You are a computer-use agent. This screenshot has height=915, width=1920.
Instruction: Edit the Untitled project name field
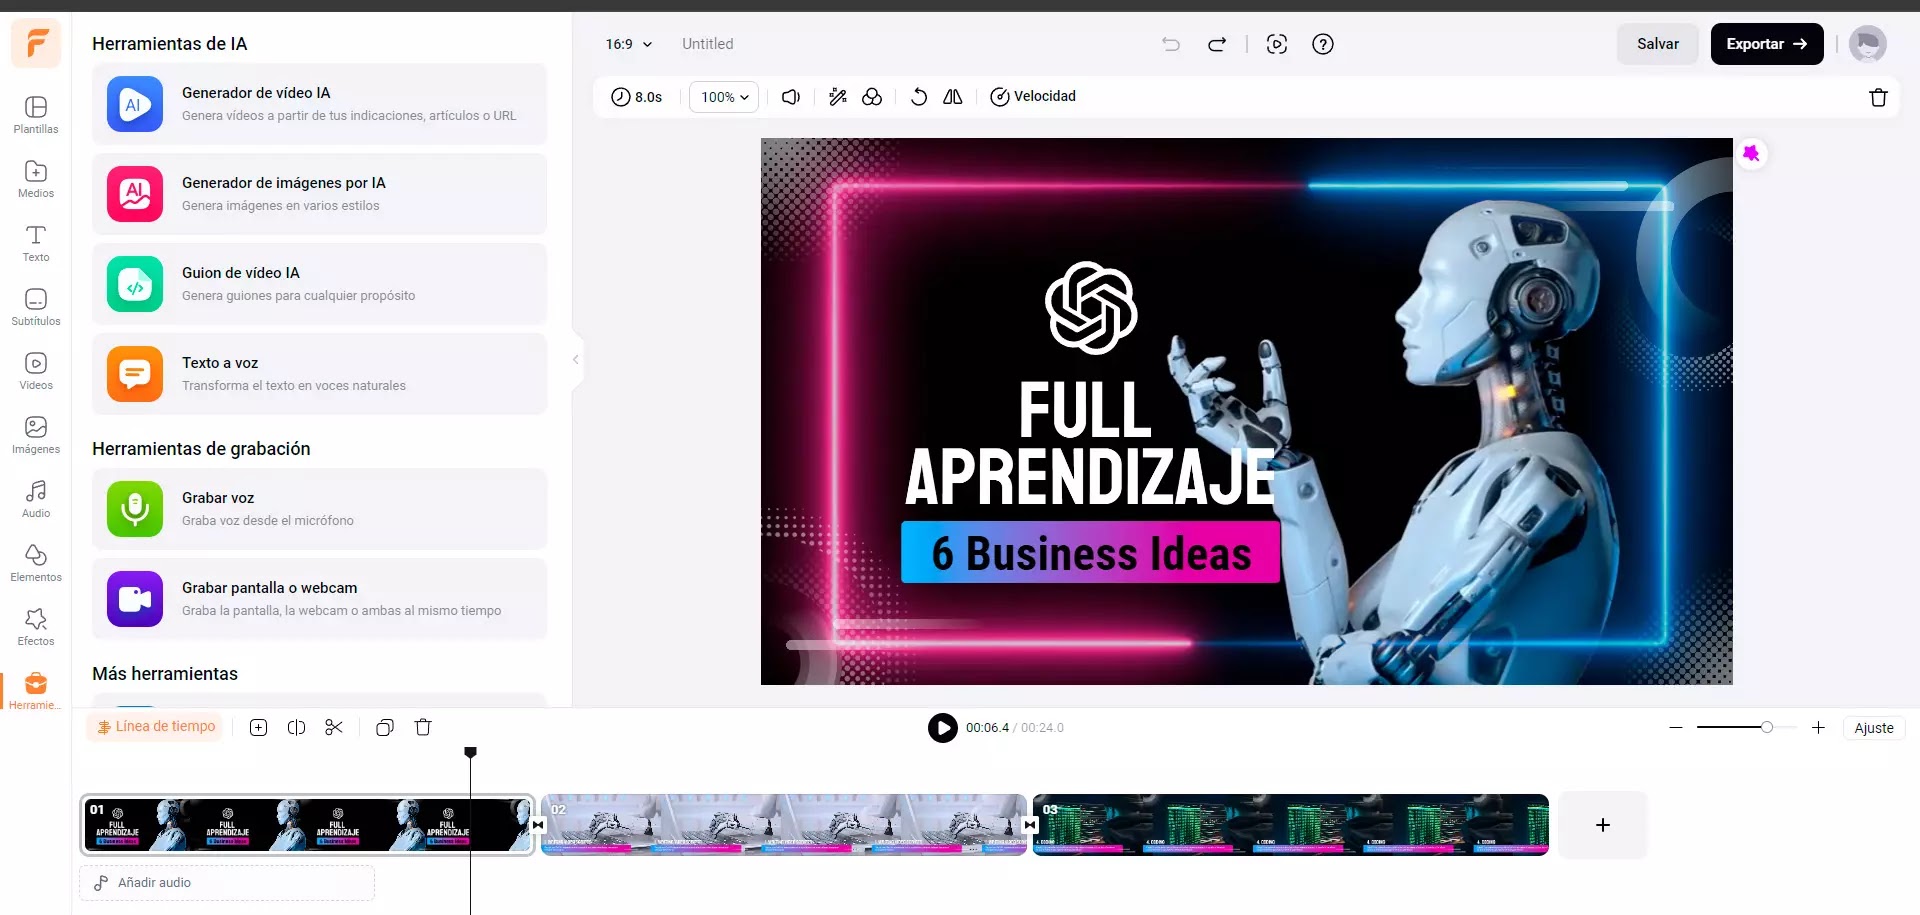point(708,44)
